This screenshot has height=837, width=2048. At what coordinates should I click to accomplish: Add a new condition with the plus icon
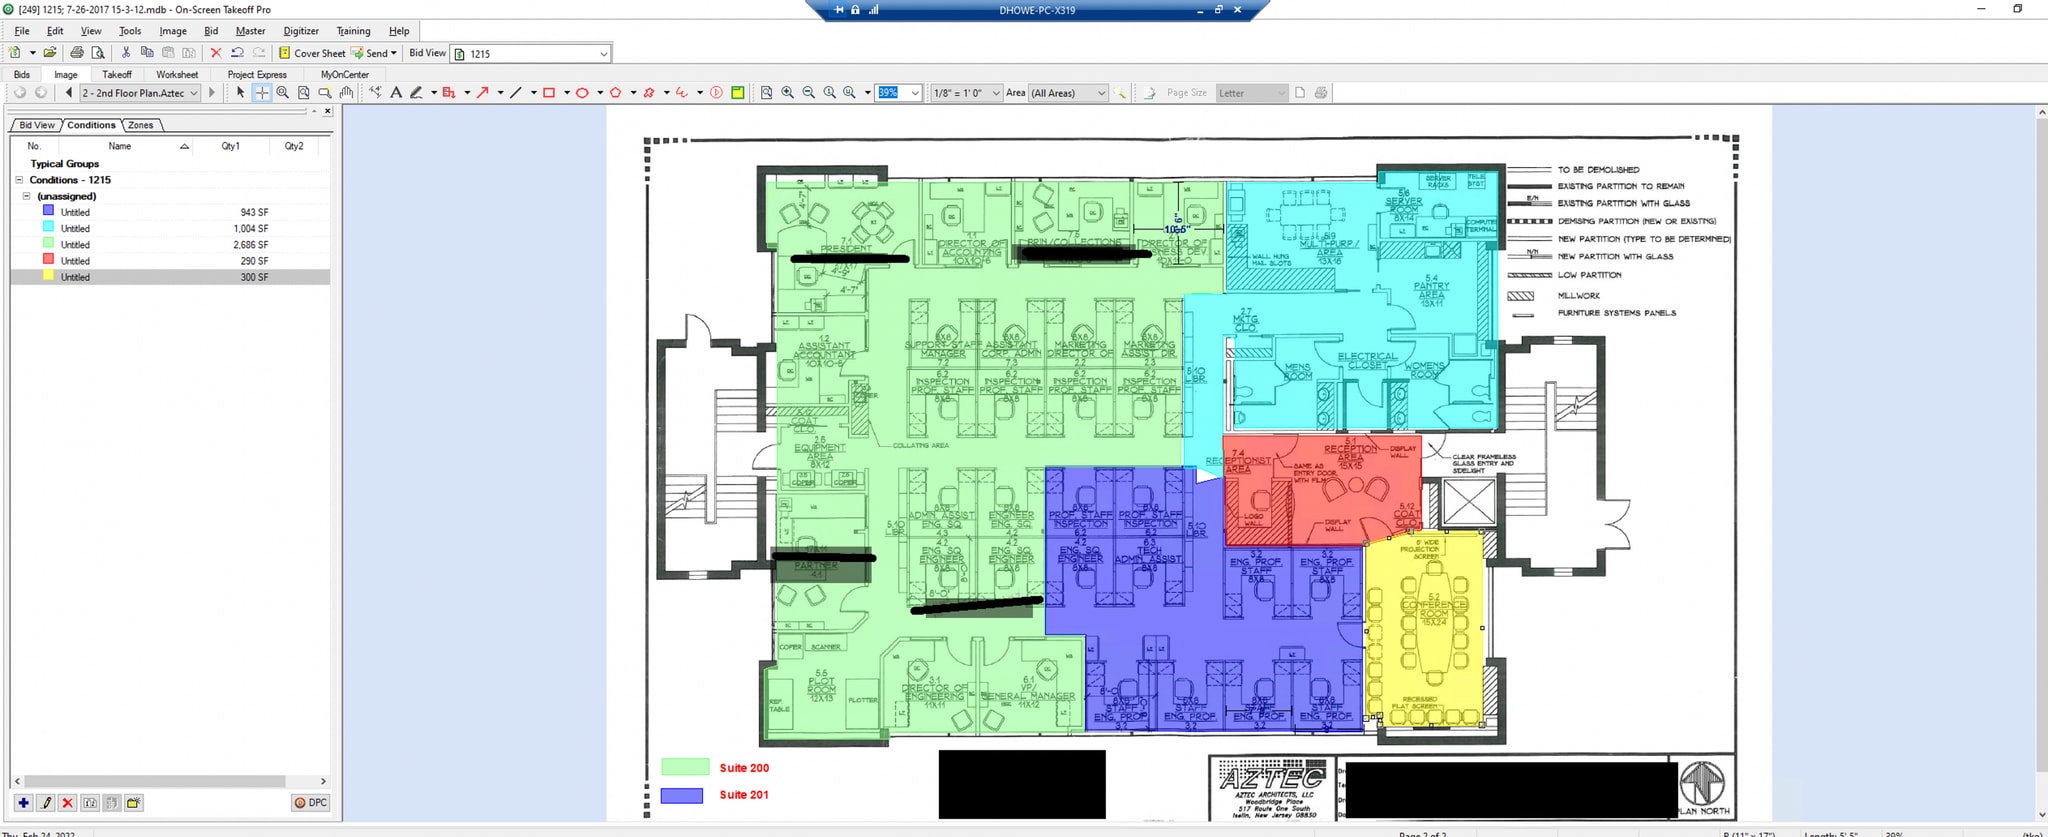(23, 803)
